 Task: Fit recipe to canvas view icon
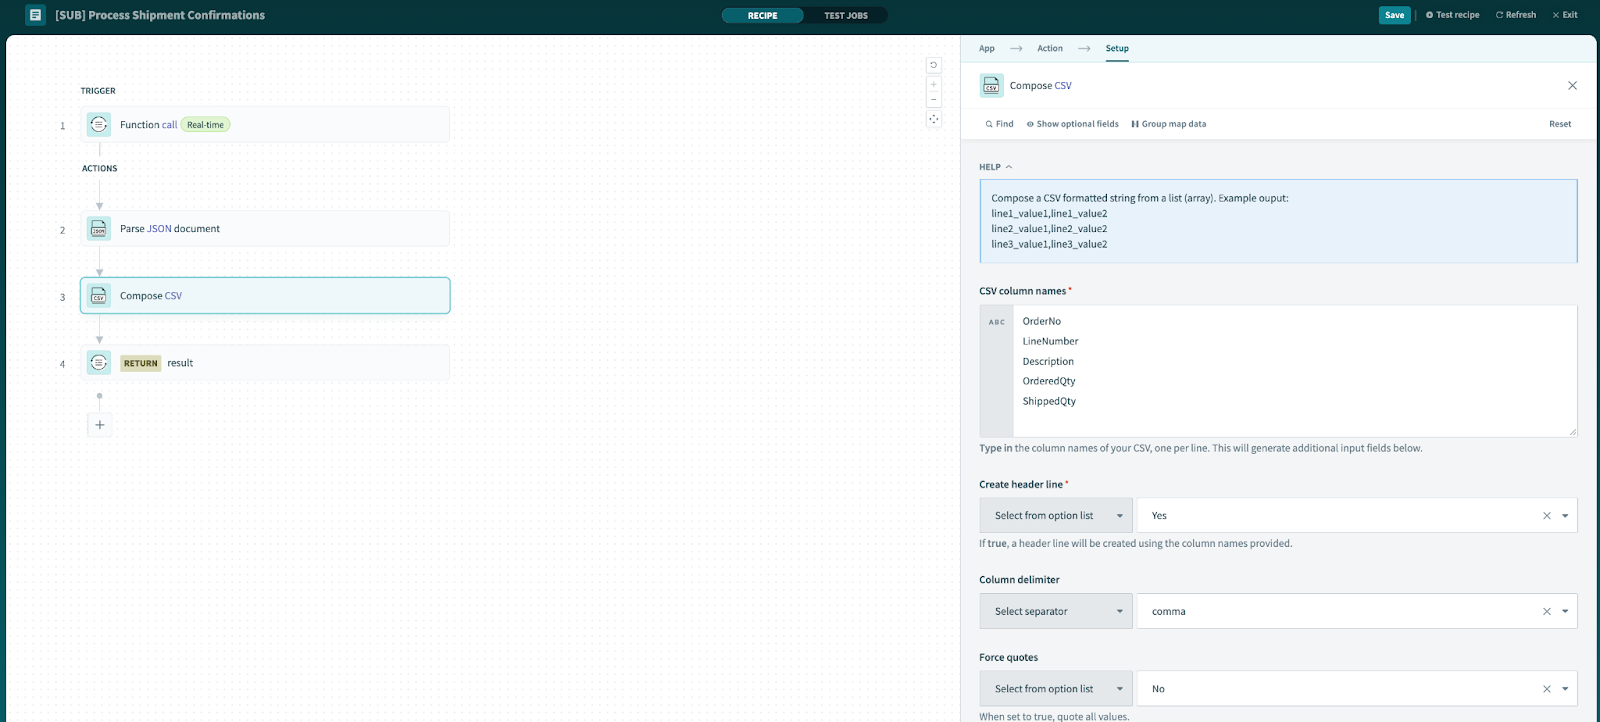[x=934, y=119]
